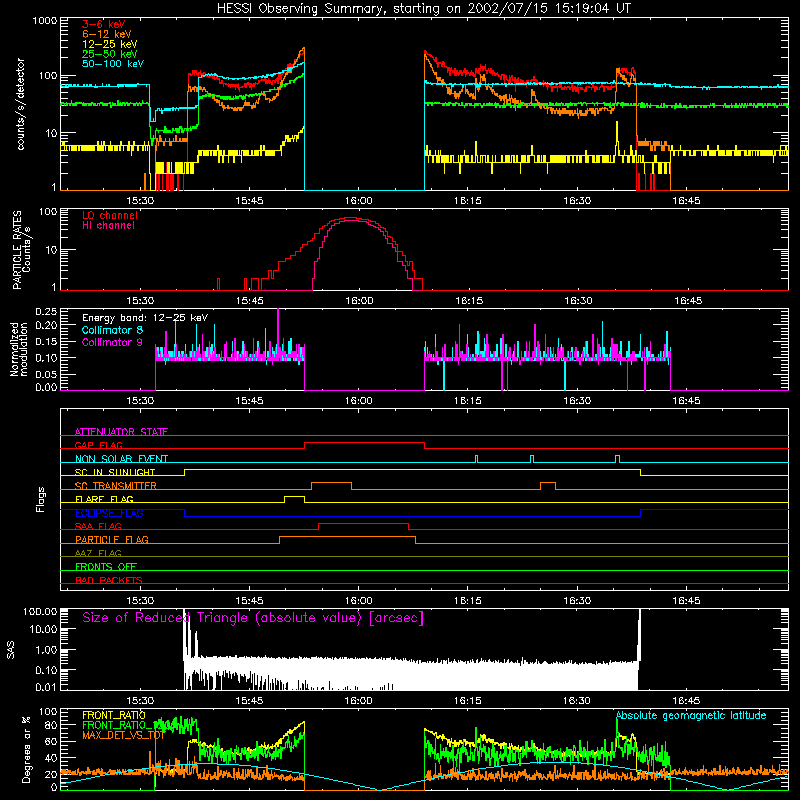Image resolution: width=800 pixels, height=800 pixels.
Task: Click the BAD_PACKETS flag label
Action: 109,580
